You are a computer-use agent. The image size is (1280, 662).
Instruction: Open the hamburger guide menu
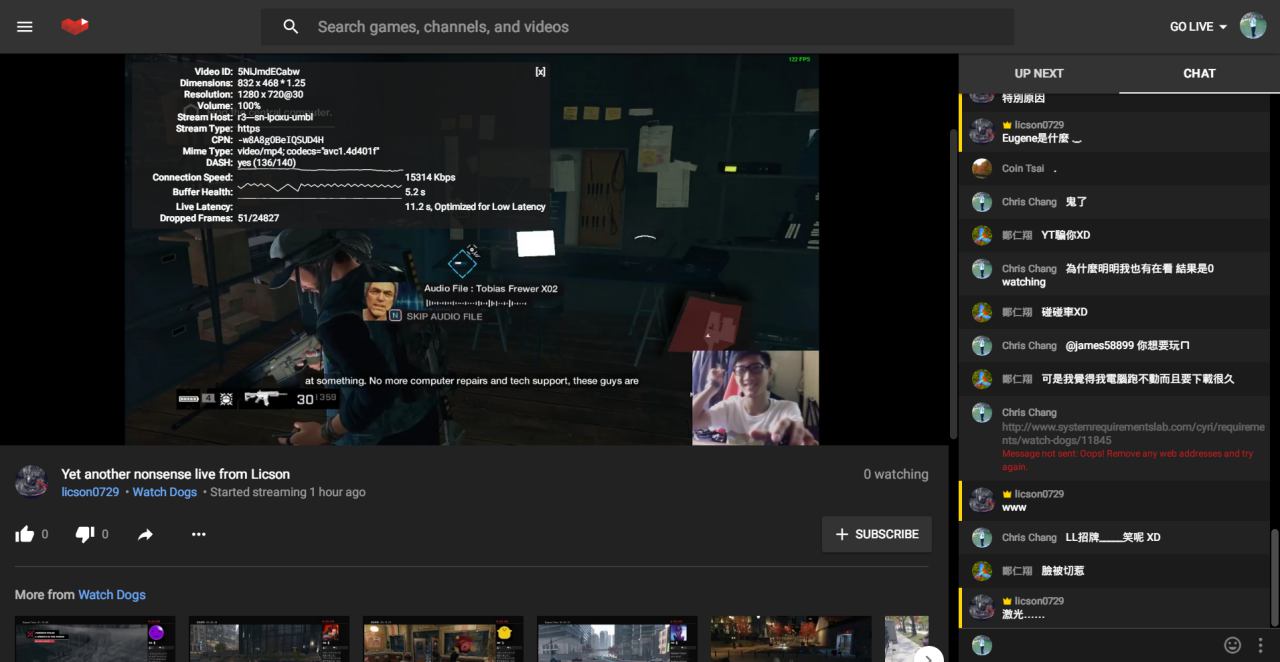tap(25, 27)
